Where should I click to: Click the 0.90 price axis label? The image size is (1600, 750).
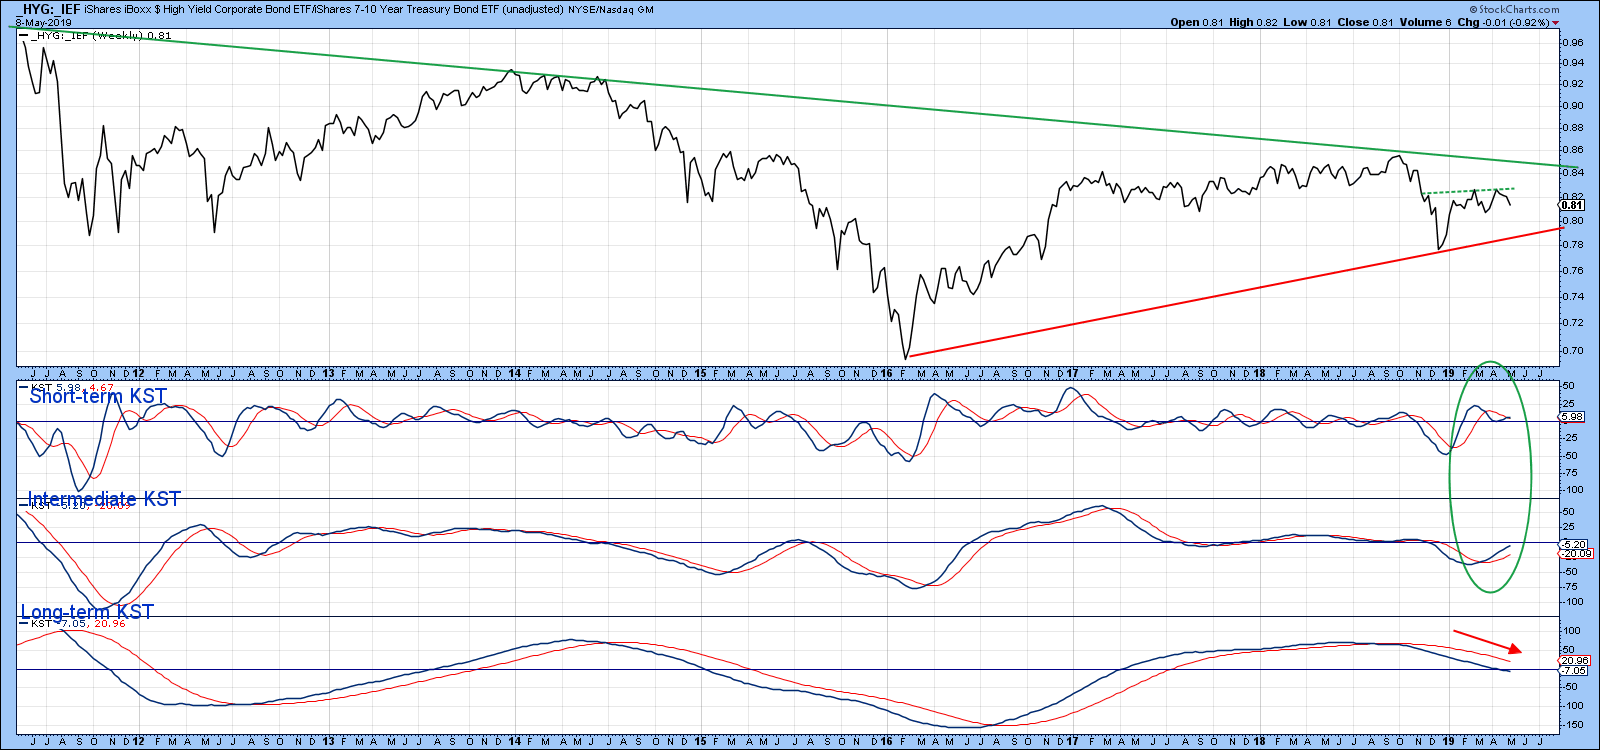point(1573,105)
